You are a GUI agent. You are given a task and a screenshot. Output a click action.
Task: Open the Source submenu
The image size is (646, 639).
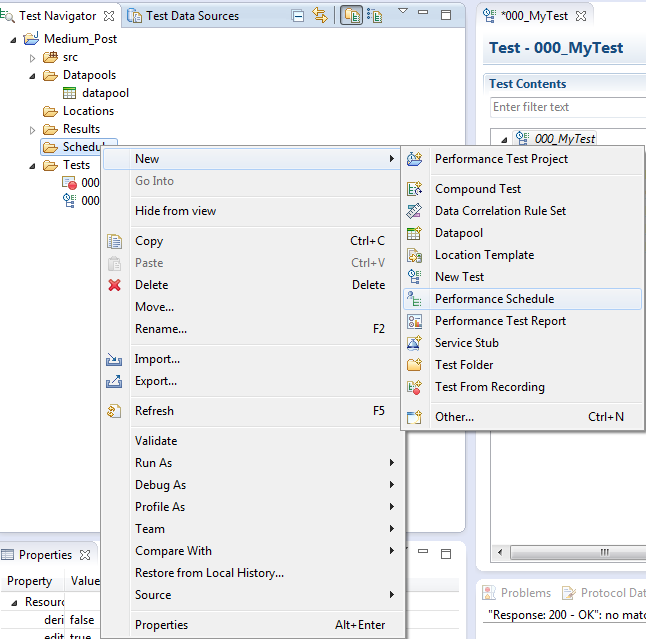point(251,595)
